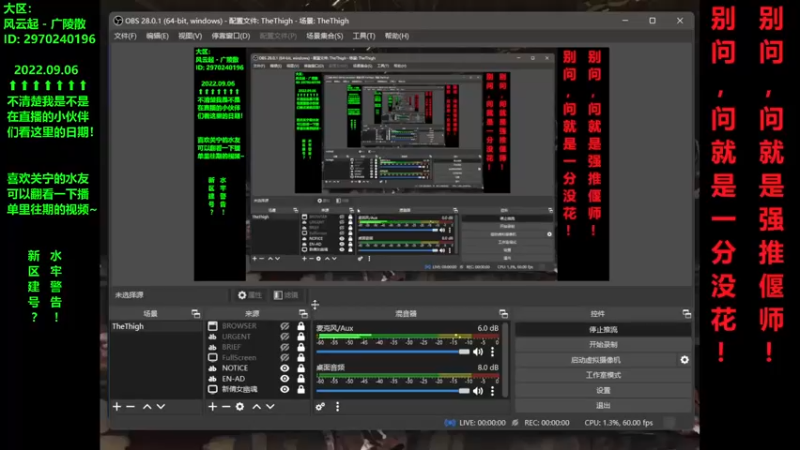The width and height of the screenshot is (800, 450).
Task: Hide the EN-AD source via eye icon
Action: pyautogui.click(x=285, y=379)
